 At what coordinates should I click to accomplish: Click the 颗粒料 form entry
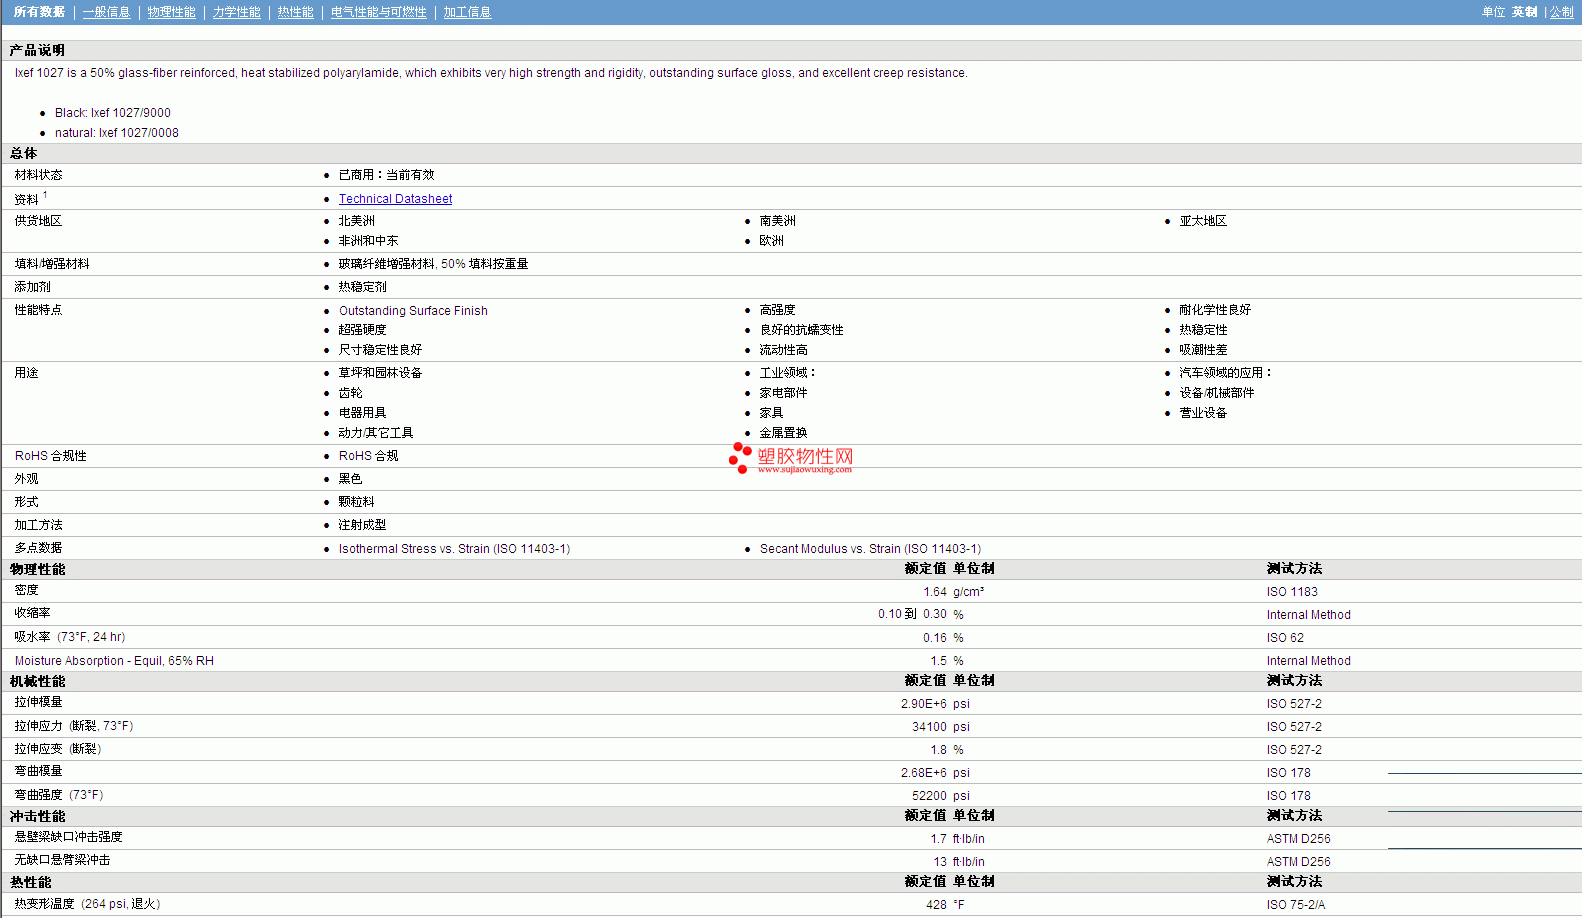pos(356,502)
